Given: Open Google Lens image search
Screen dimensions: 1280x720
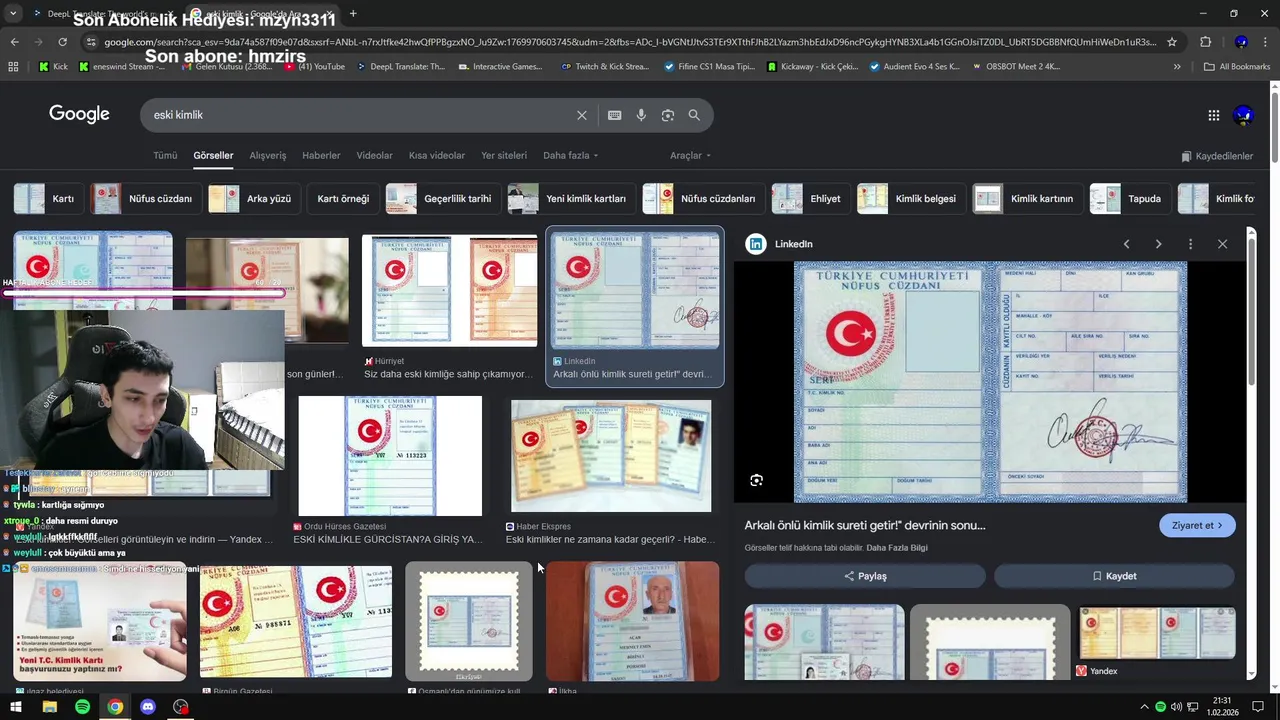Looking at the screenshot, I should (668, 115).
